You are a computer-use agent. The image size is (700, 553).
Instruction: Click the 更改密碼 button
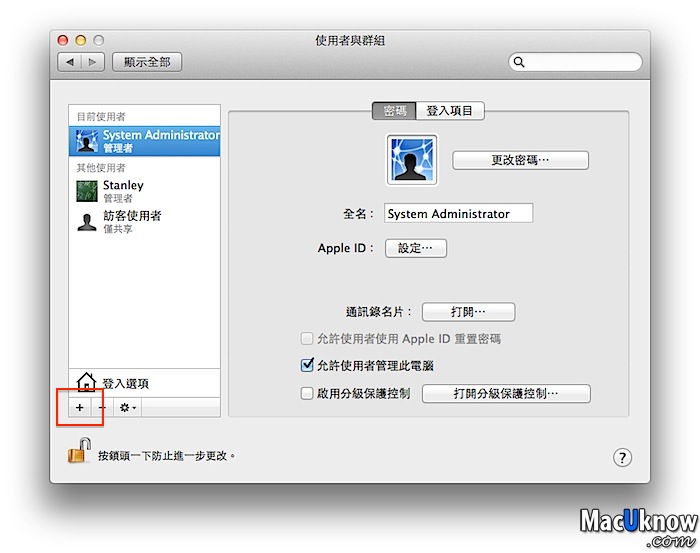[x=520, y=160]
